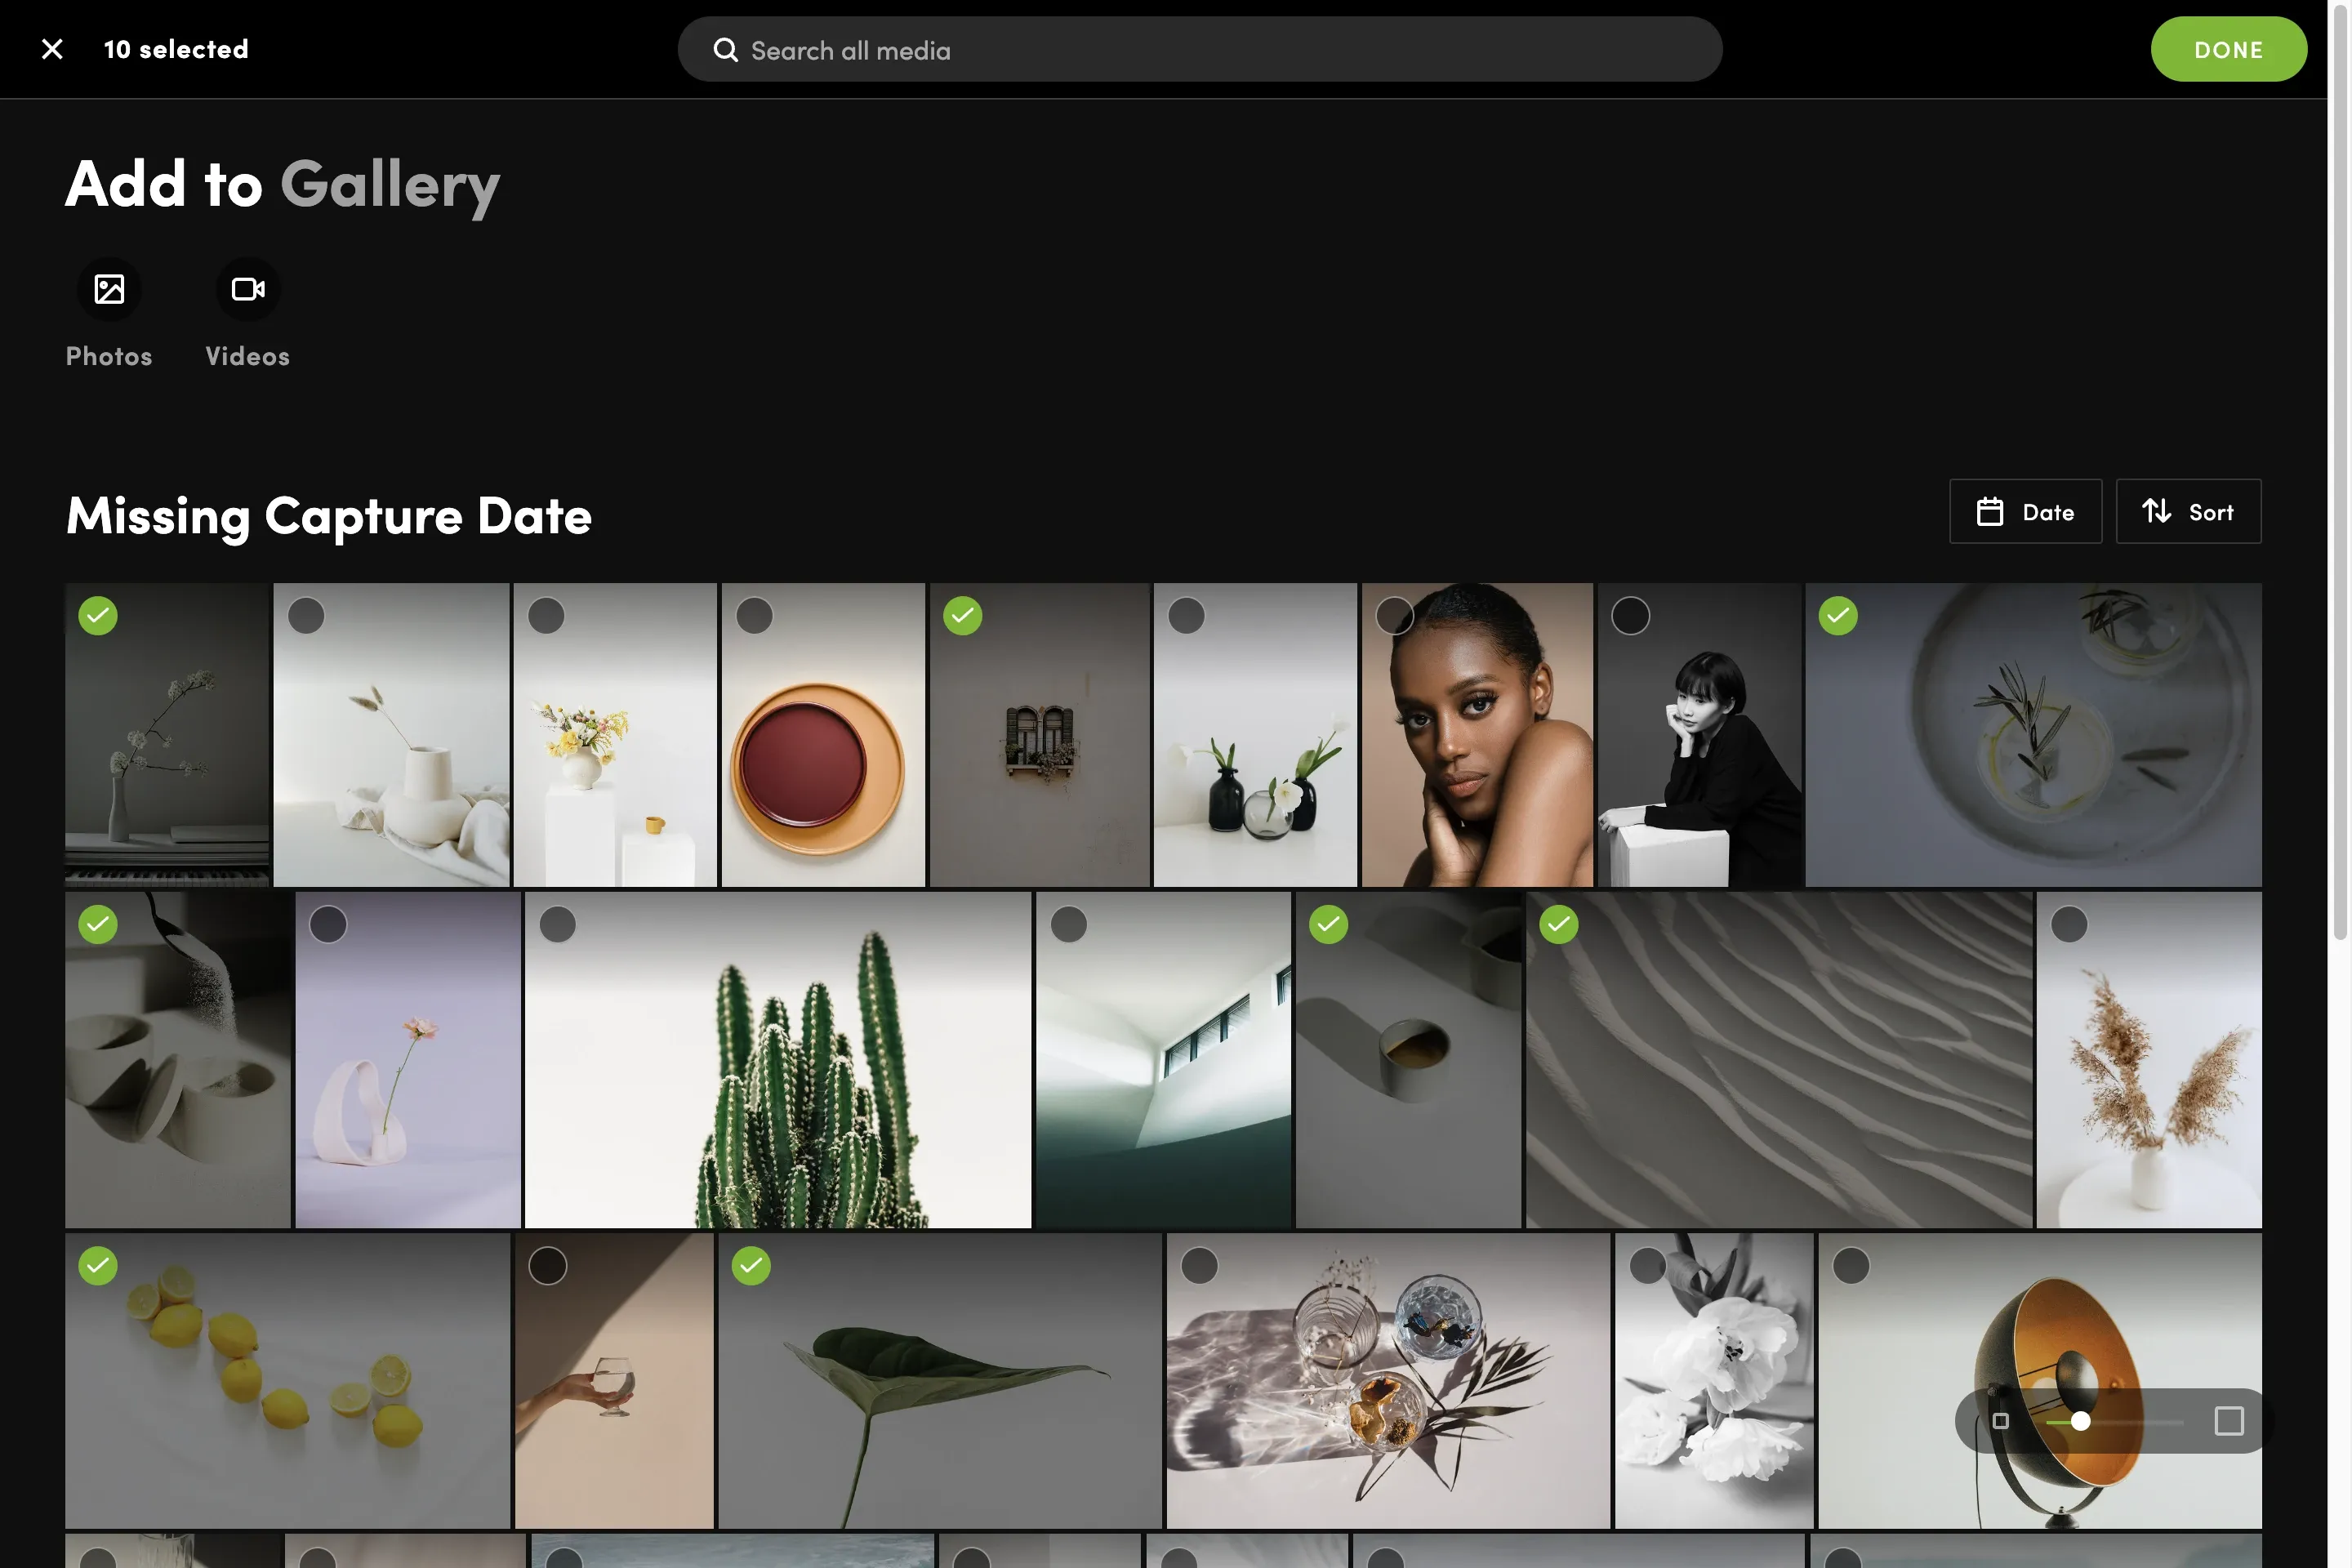Deselect the scattered lemons photo
This screenshot has width=2352, height=1568.
point(98,1266)
